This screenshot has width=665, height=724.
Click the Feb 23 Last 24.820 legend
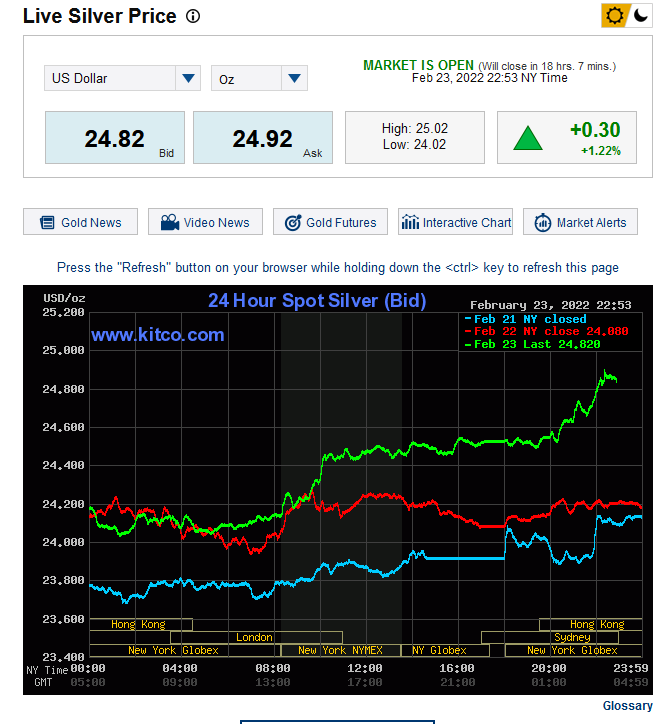[x=532, y=344]
